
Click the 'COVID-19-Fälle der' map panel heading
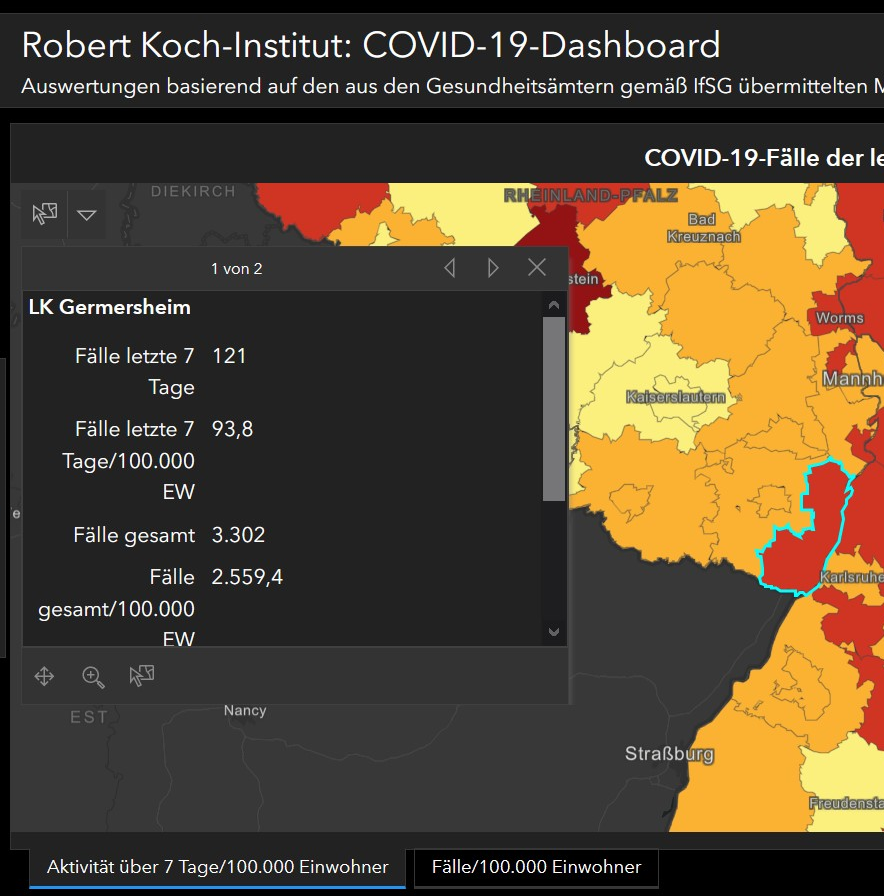(764, 158)
